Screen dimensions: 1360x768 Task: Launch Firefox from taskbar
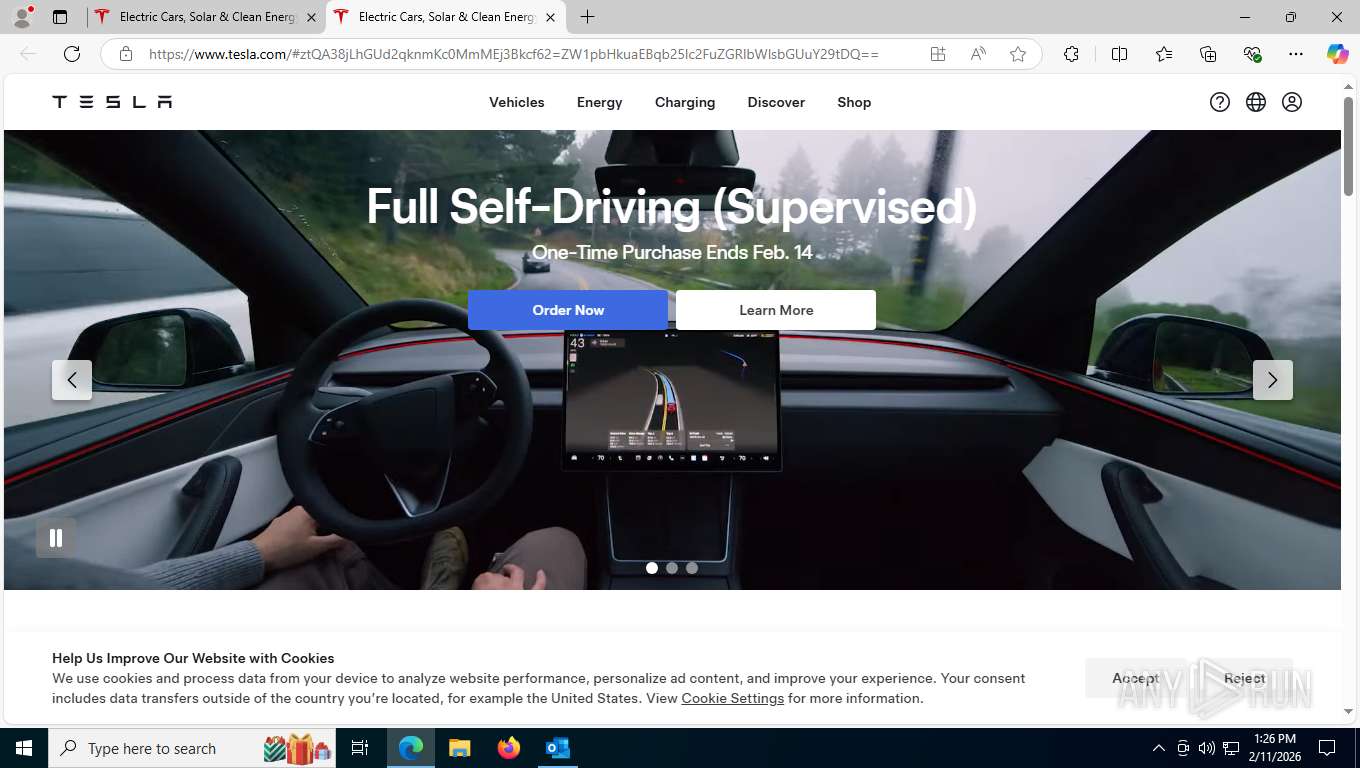(x=509, y=748)
